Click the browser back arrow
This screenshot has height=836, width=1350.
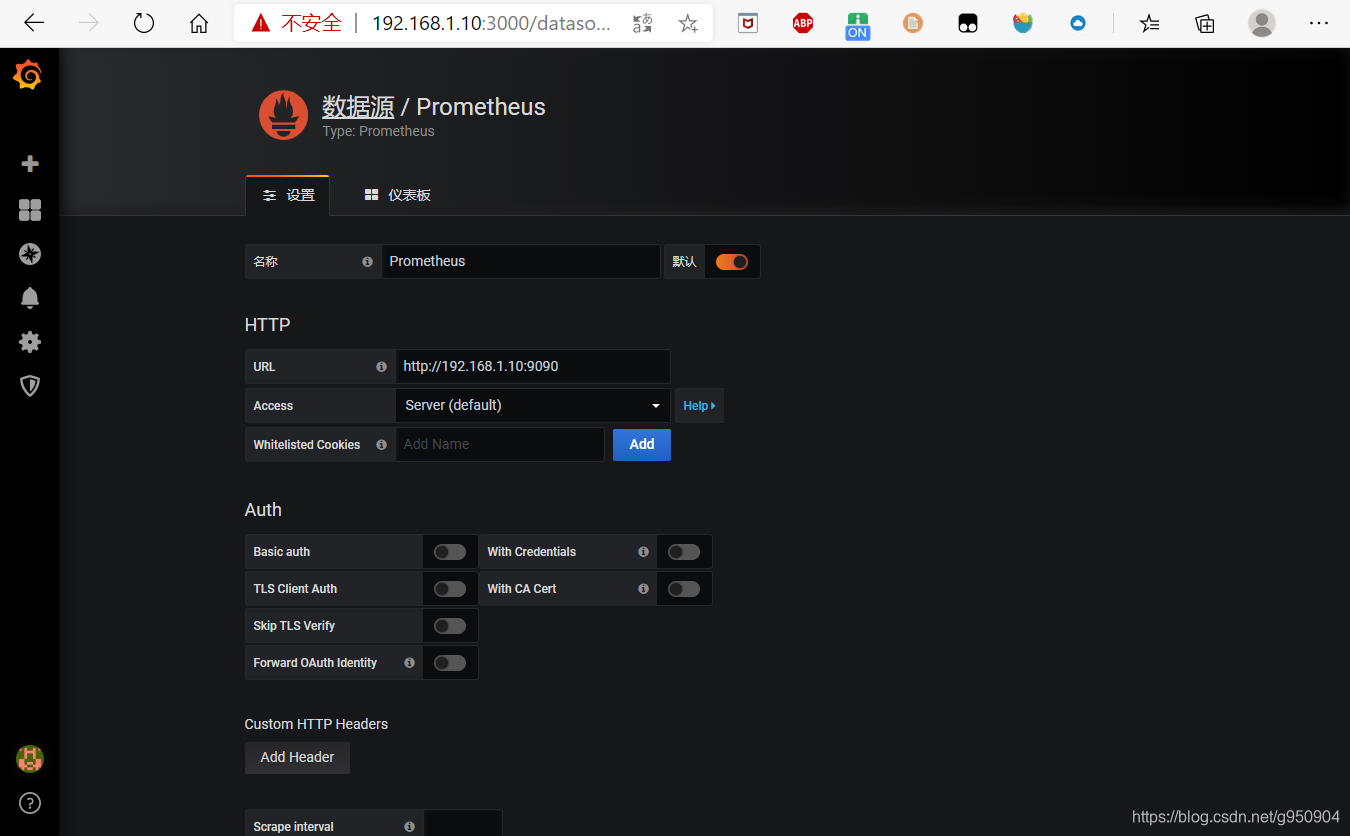click(x=34, y=23)
